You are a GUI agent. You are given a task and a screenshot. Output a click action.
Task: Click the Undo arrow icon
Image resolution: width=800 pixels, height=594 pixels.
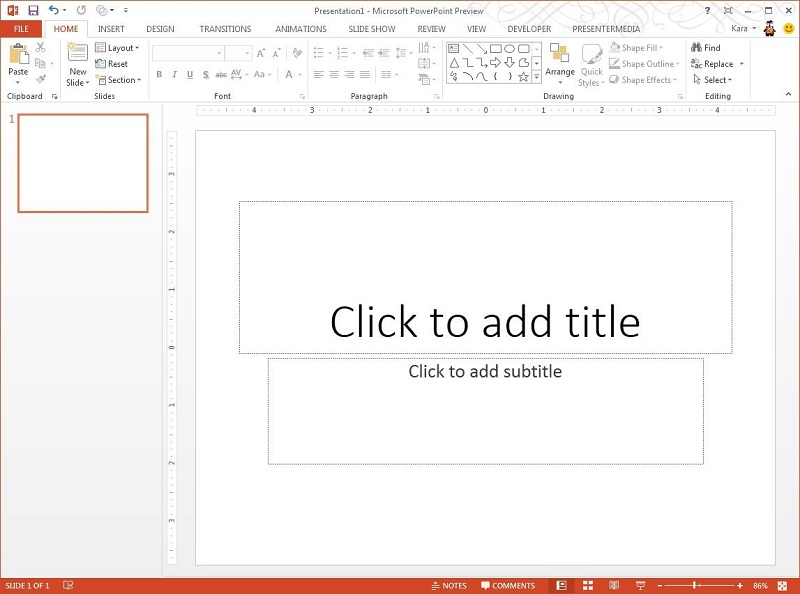pos(53,10)
